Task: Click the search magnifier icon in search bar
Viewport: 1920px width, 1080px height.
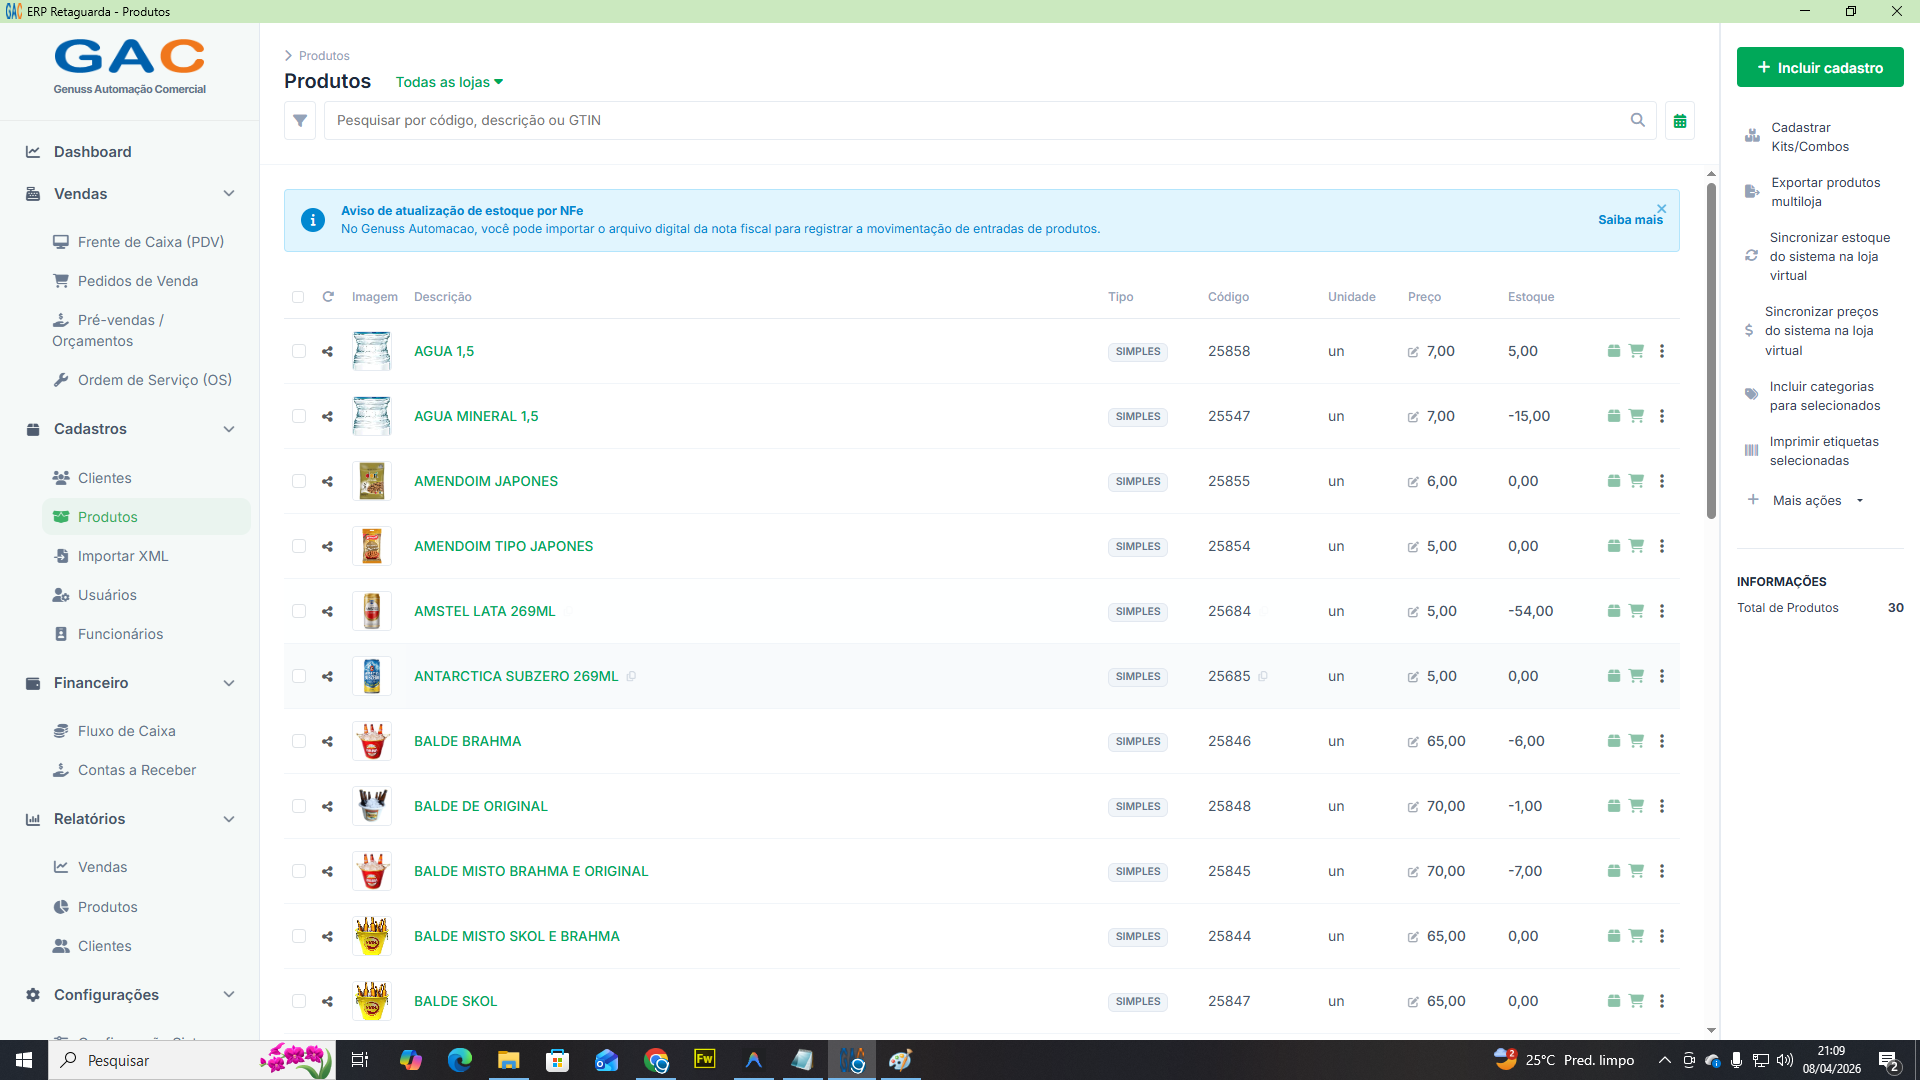Action: coord(1638,120)
